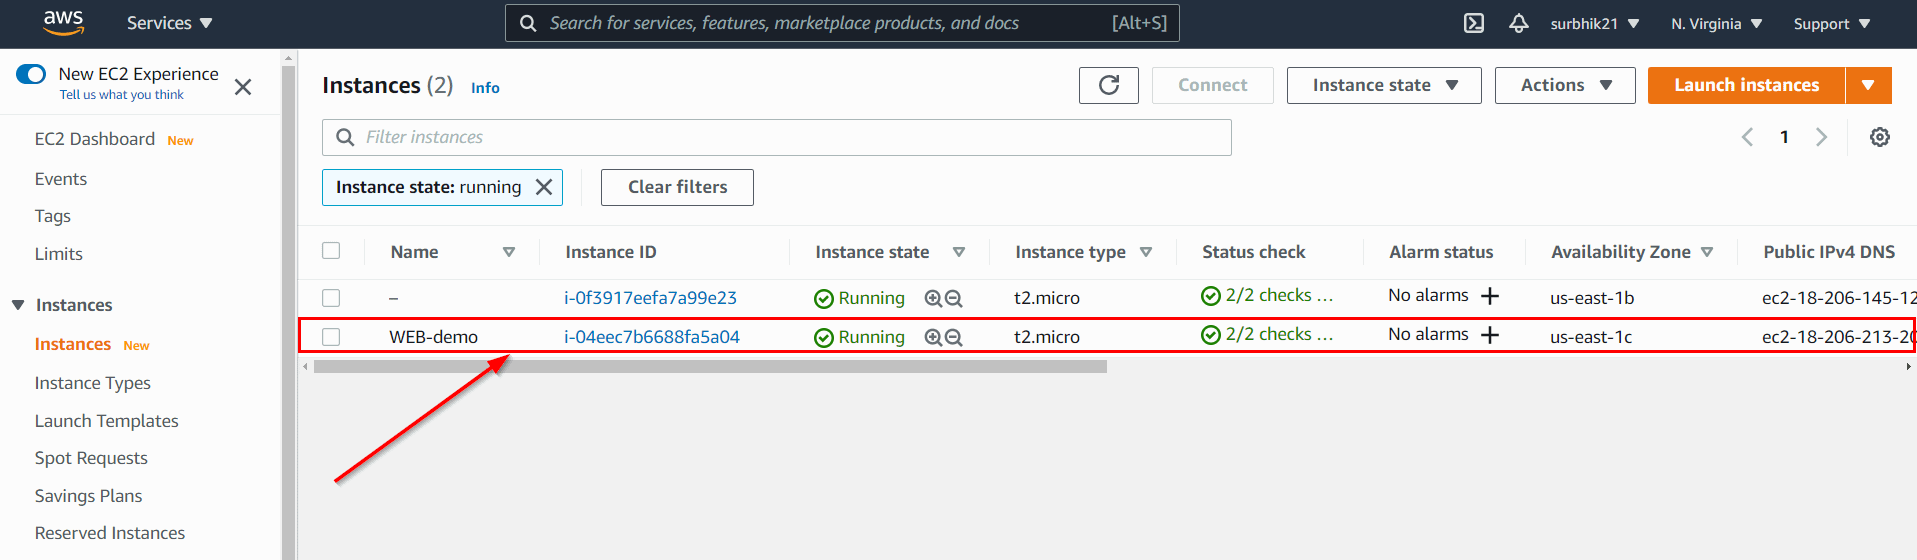Viewport: 1917px width, 560px height.
Task: Open the AWS home logo
Action: [x=63, y=22]
